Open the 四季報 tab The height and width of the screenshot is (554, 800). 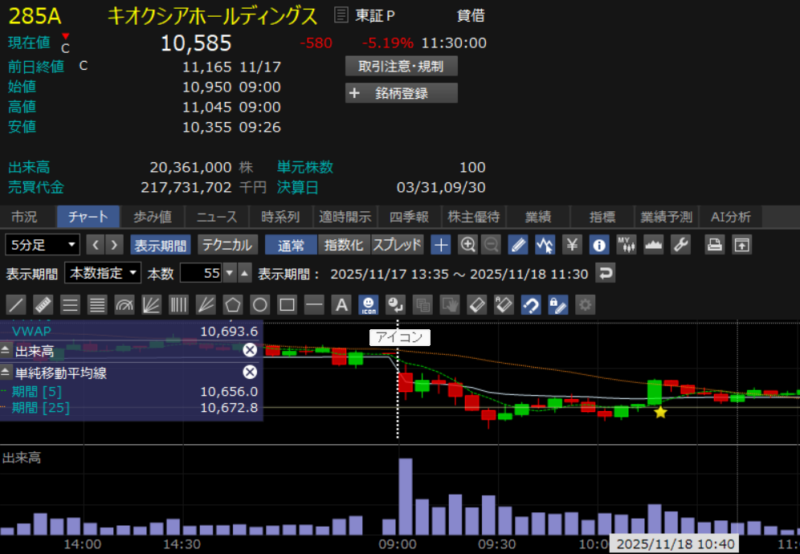408,217
